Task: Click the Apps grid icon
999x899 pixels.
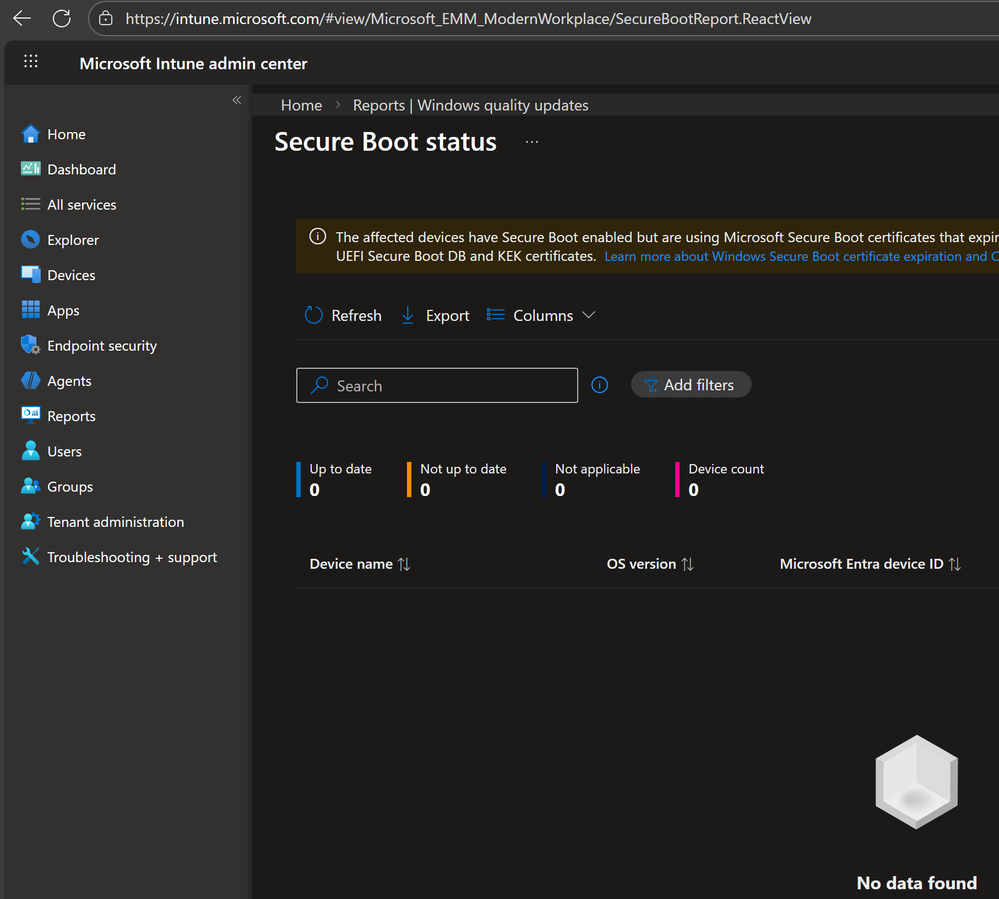Action: (x=30, y=310)
